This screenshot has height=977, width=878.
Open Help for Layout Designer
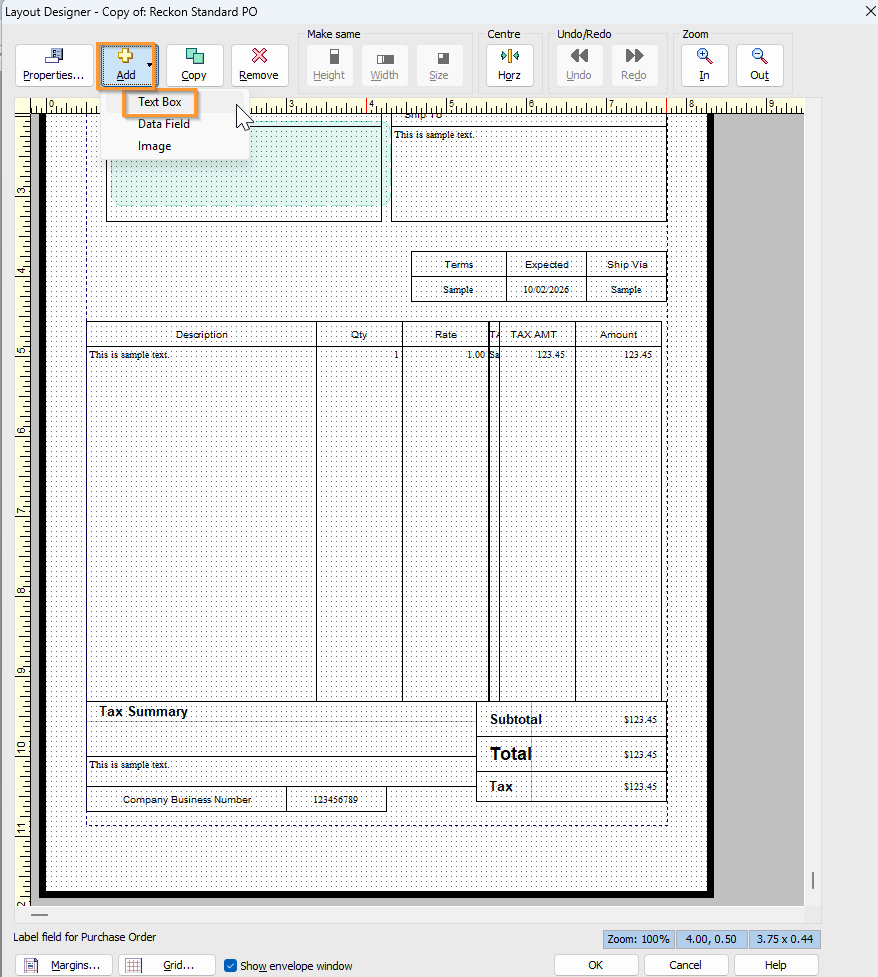[776, 965]
